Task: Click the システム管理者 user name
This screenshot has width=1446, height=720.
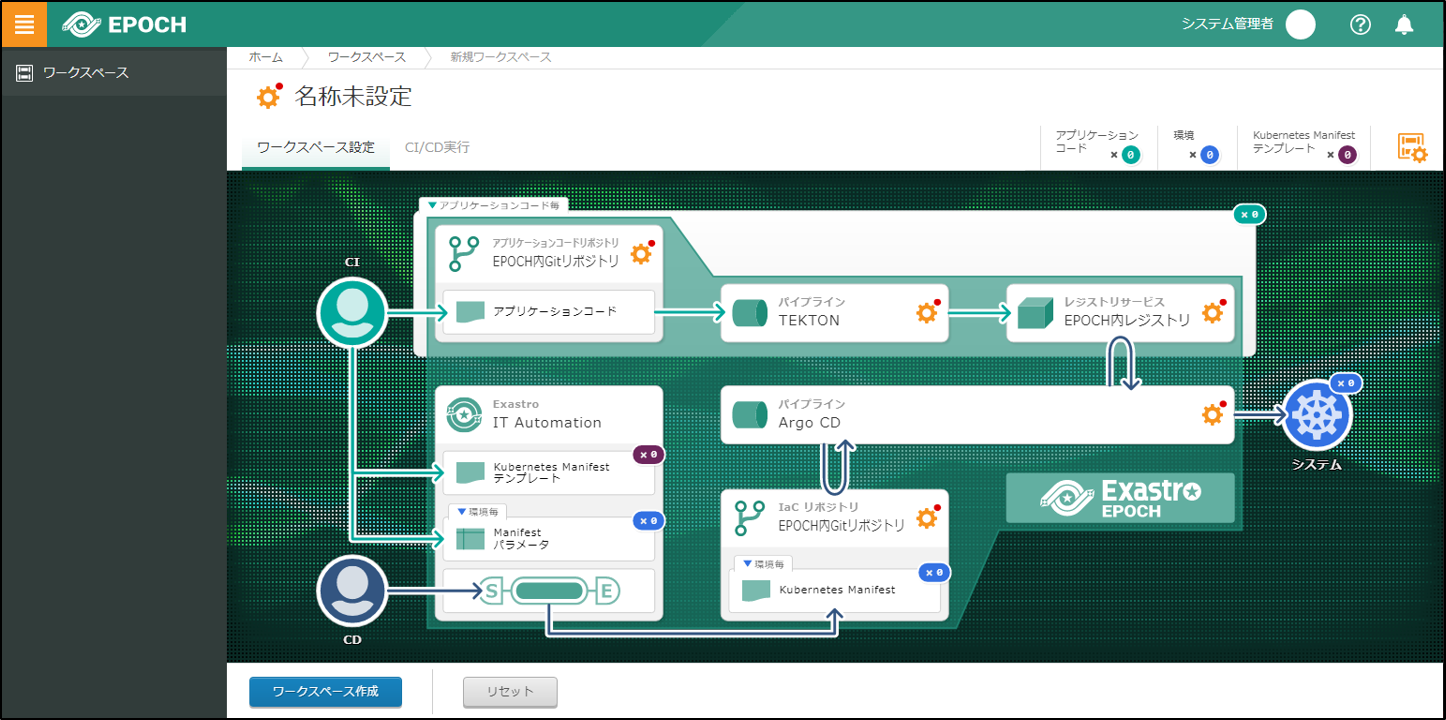Action: 1227,25
